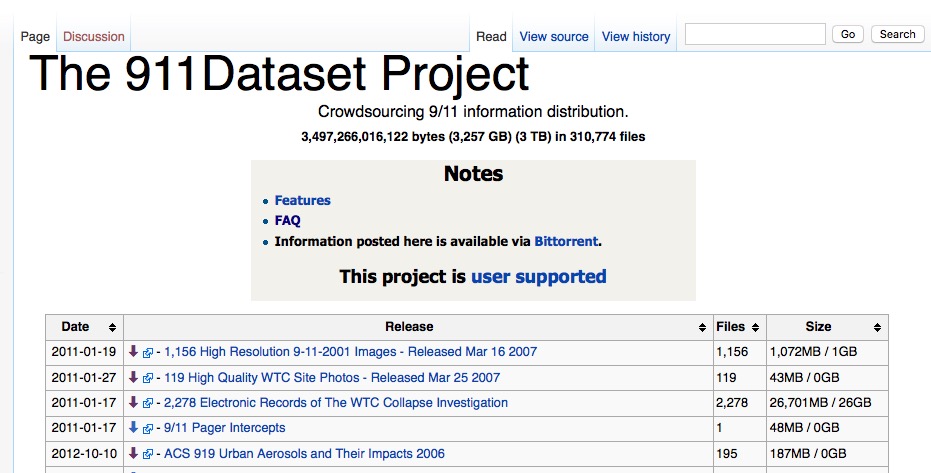Viewport: 931px width, 473px height.
Task: Click external link icon for 119 WTC Site Photos
Action: point(148,378)
